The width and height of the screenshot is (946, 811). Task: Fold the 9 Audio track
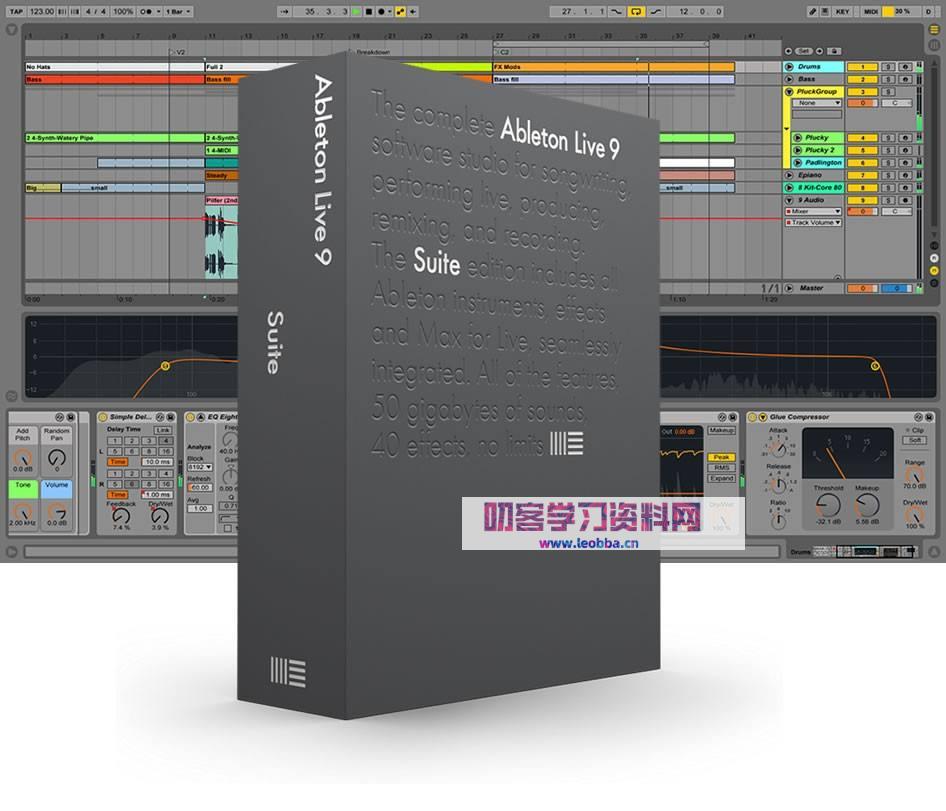coord(789,200)
